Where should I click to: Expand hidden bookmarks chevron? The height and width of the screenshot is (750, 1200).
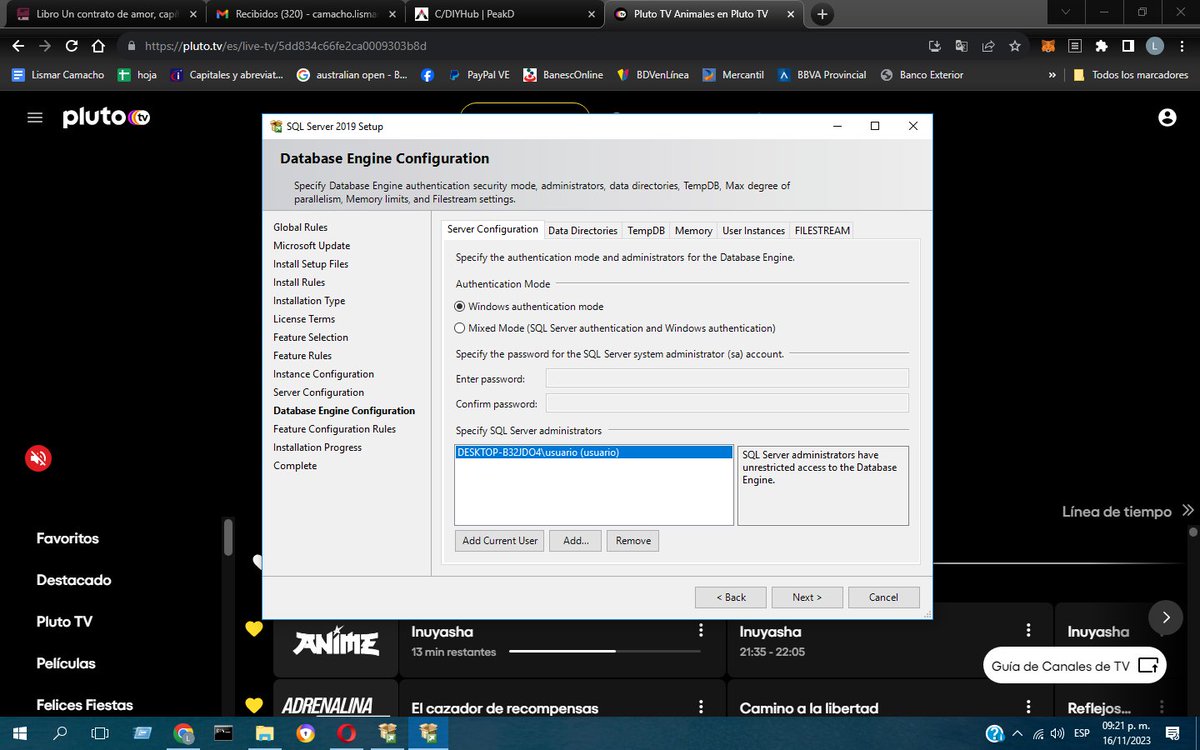(x=1051, y=75)
